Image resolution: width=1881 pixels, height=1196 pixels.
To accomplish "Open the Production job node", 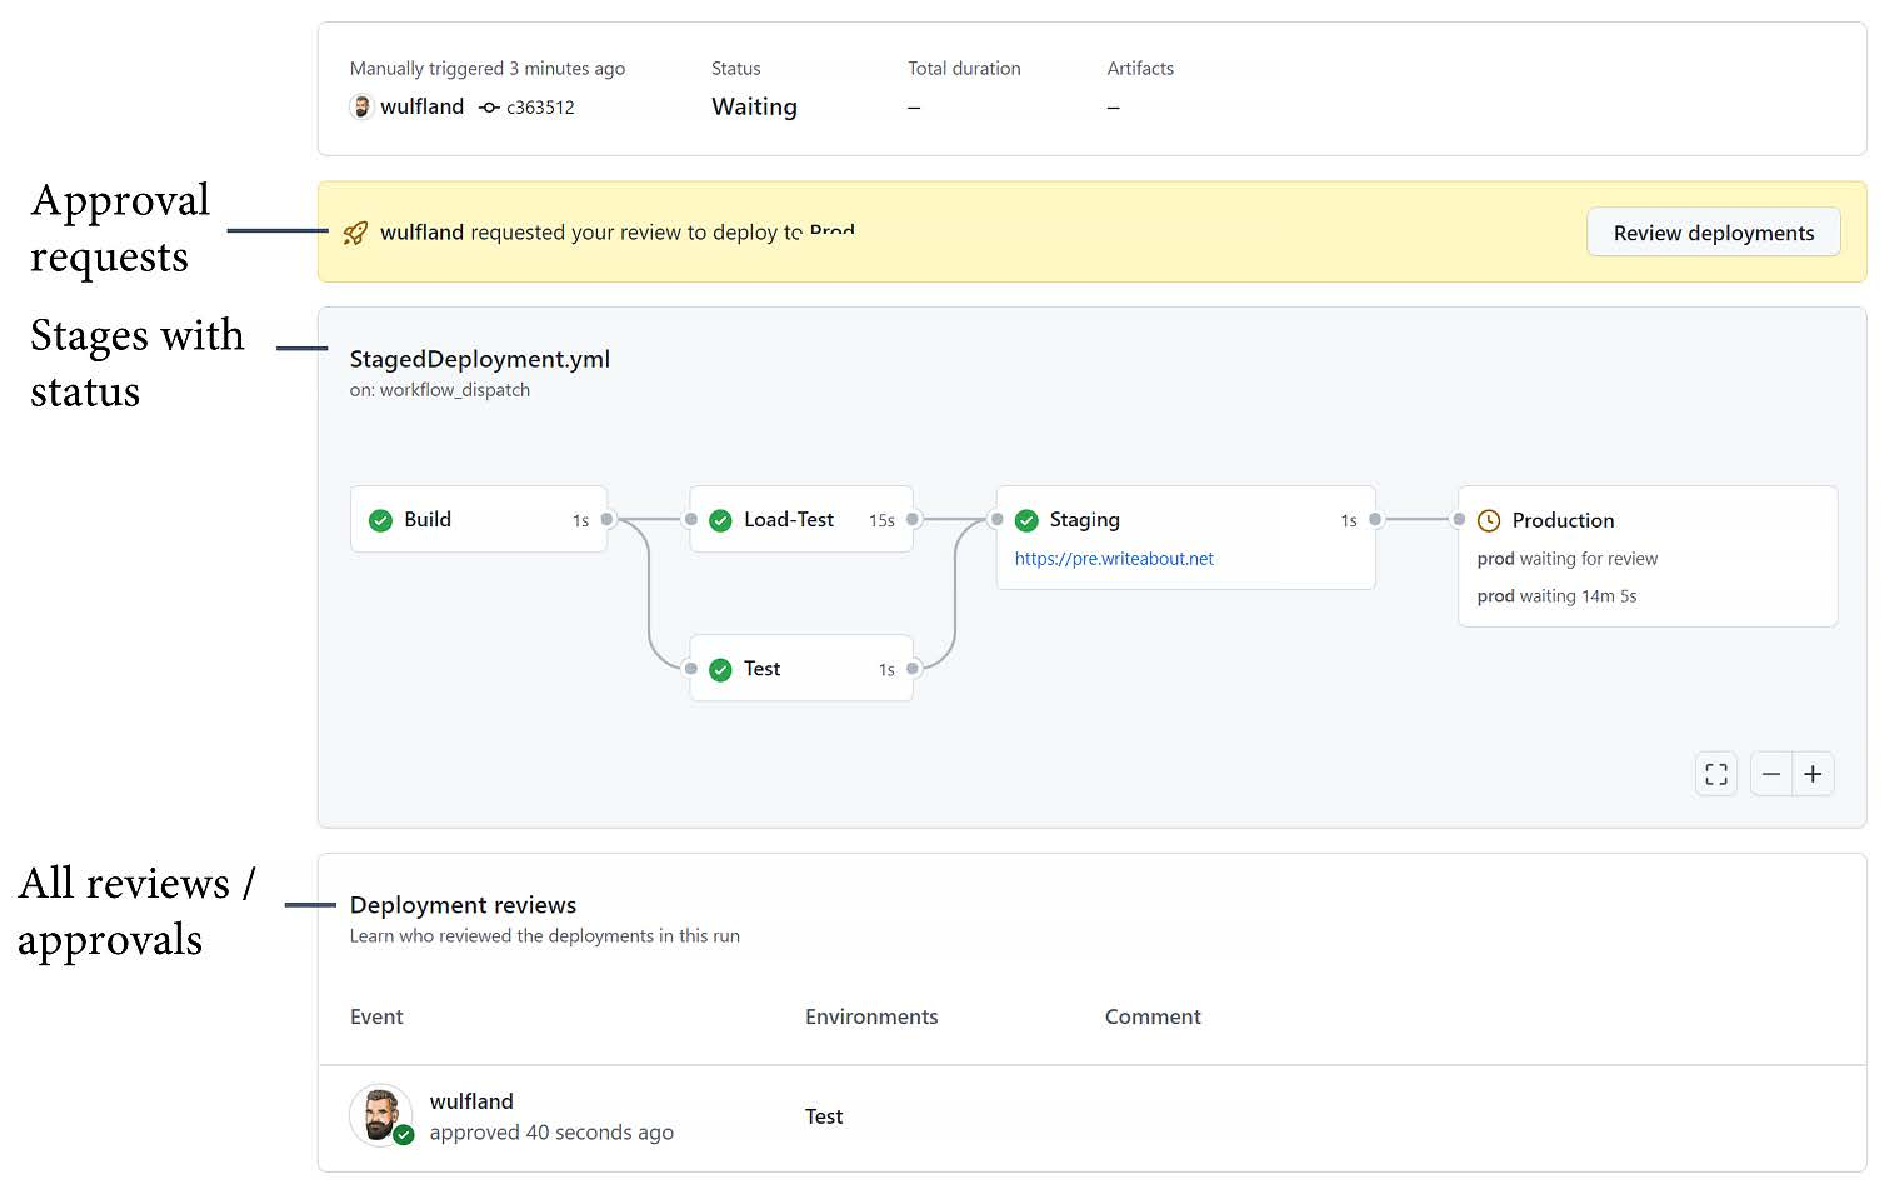I will (1647, 556).
